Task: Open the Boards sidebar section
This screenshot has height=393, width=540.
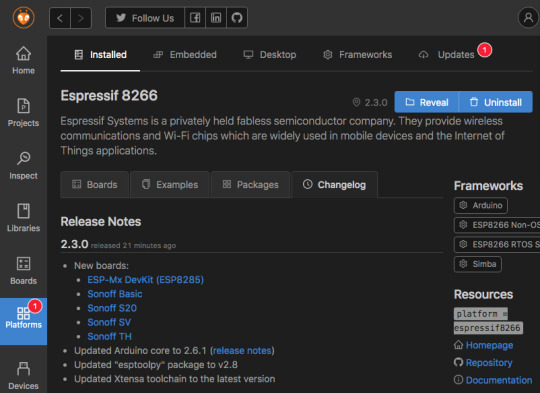Action: coord(23,270)
